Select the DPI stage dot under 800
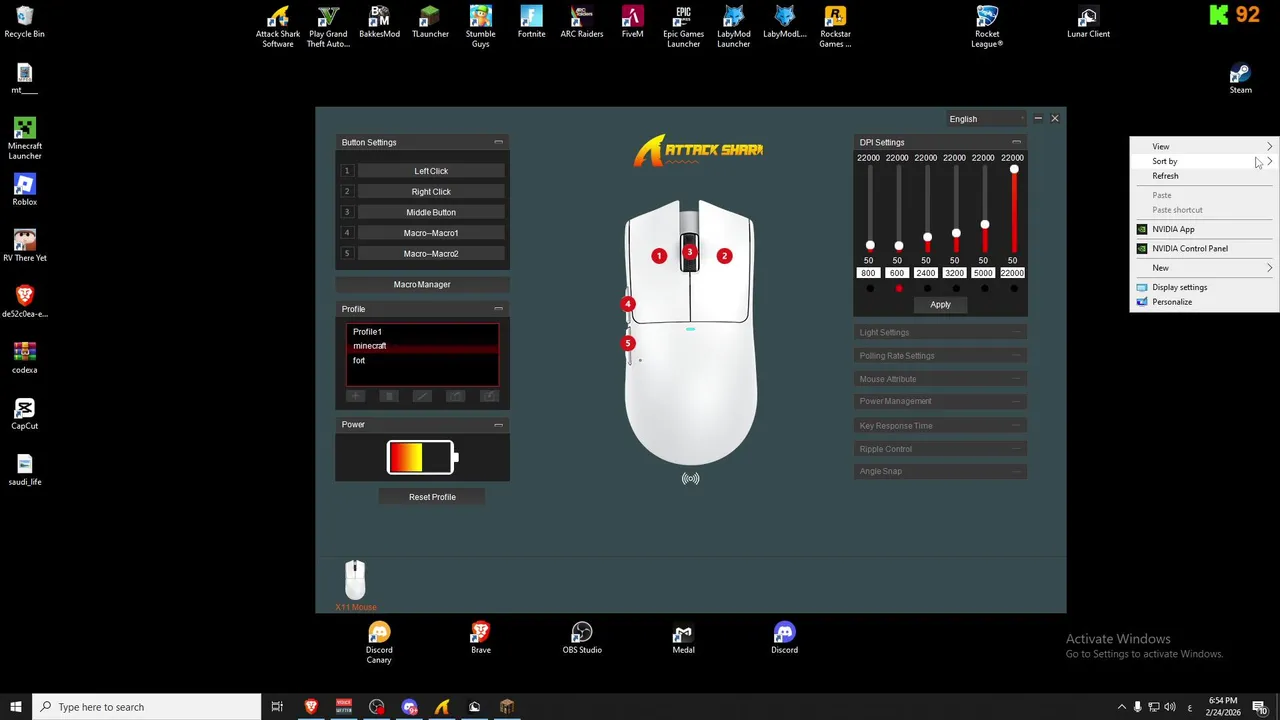Screen dimensions: 1280x720 click(x=870, y=289)
